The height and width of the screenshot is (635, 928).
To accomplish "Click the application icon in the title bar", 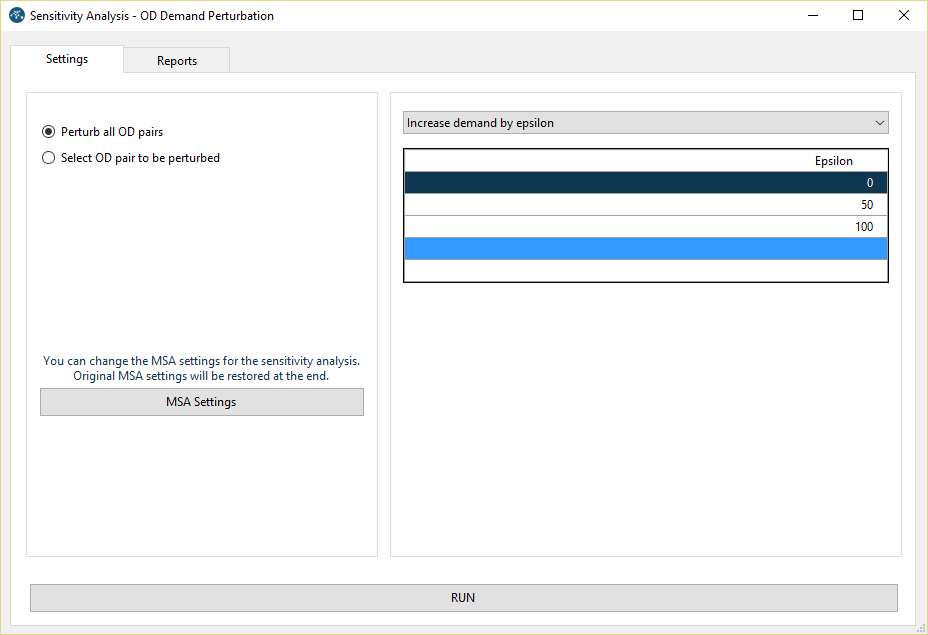I will (x=16, y=16).
